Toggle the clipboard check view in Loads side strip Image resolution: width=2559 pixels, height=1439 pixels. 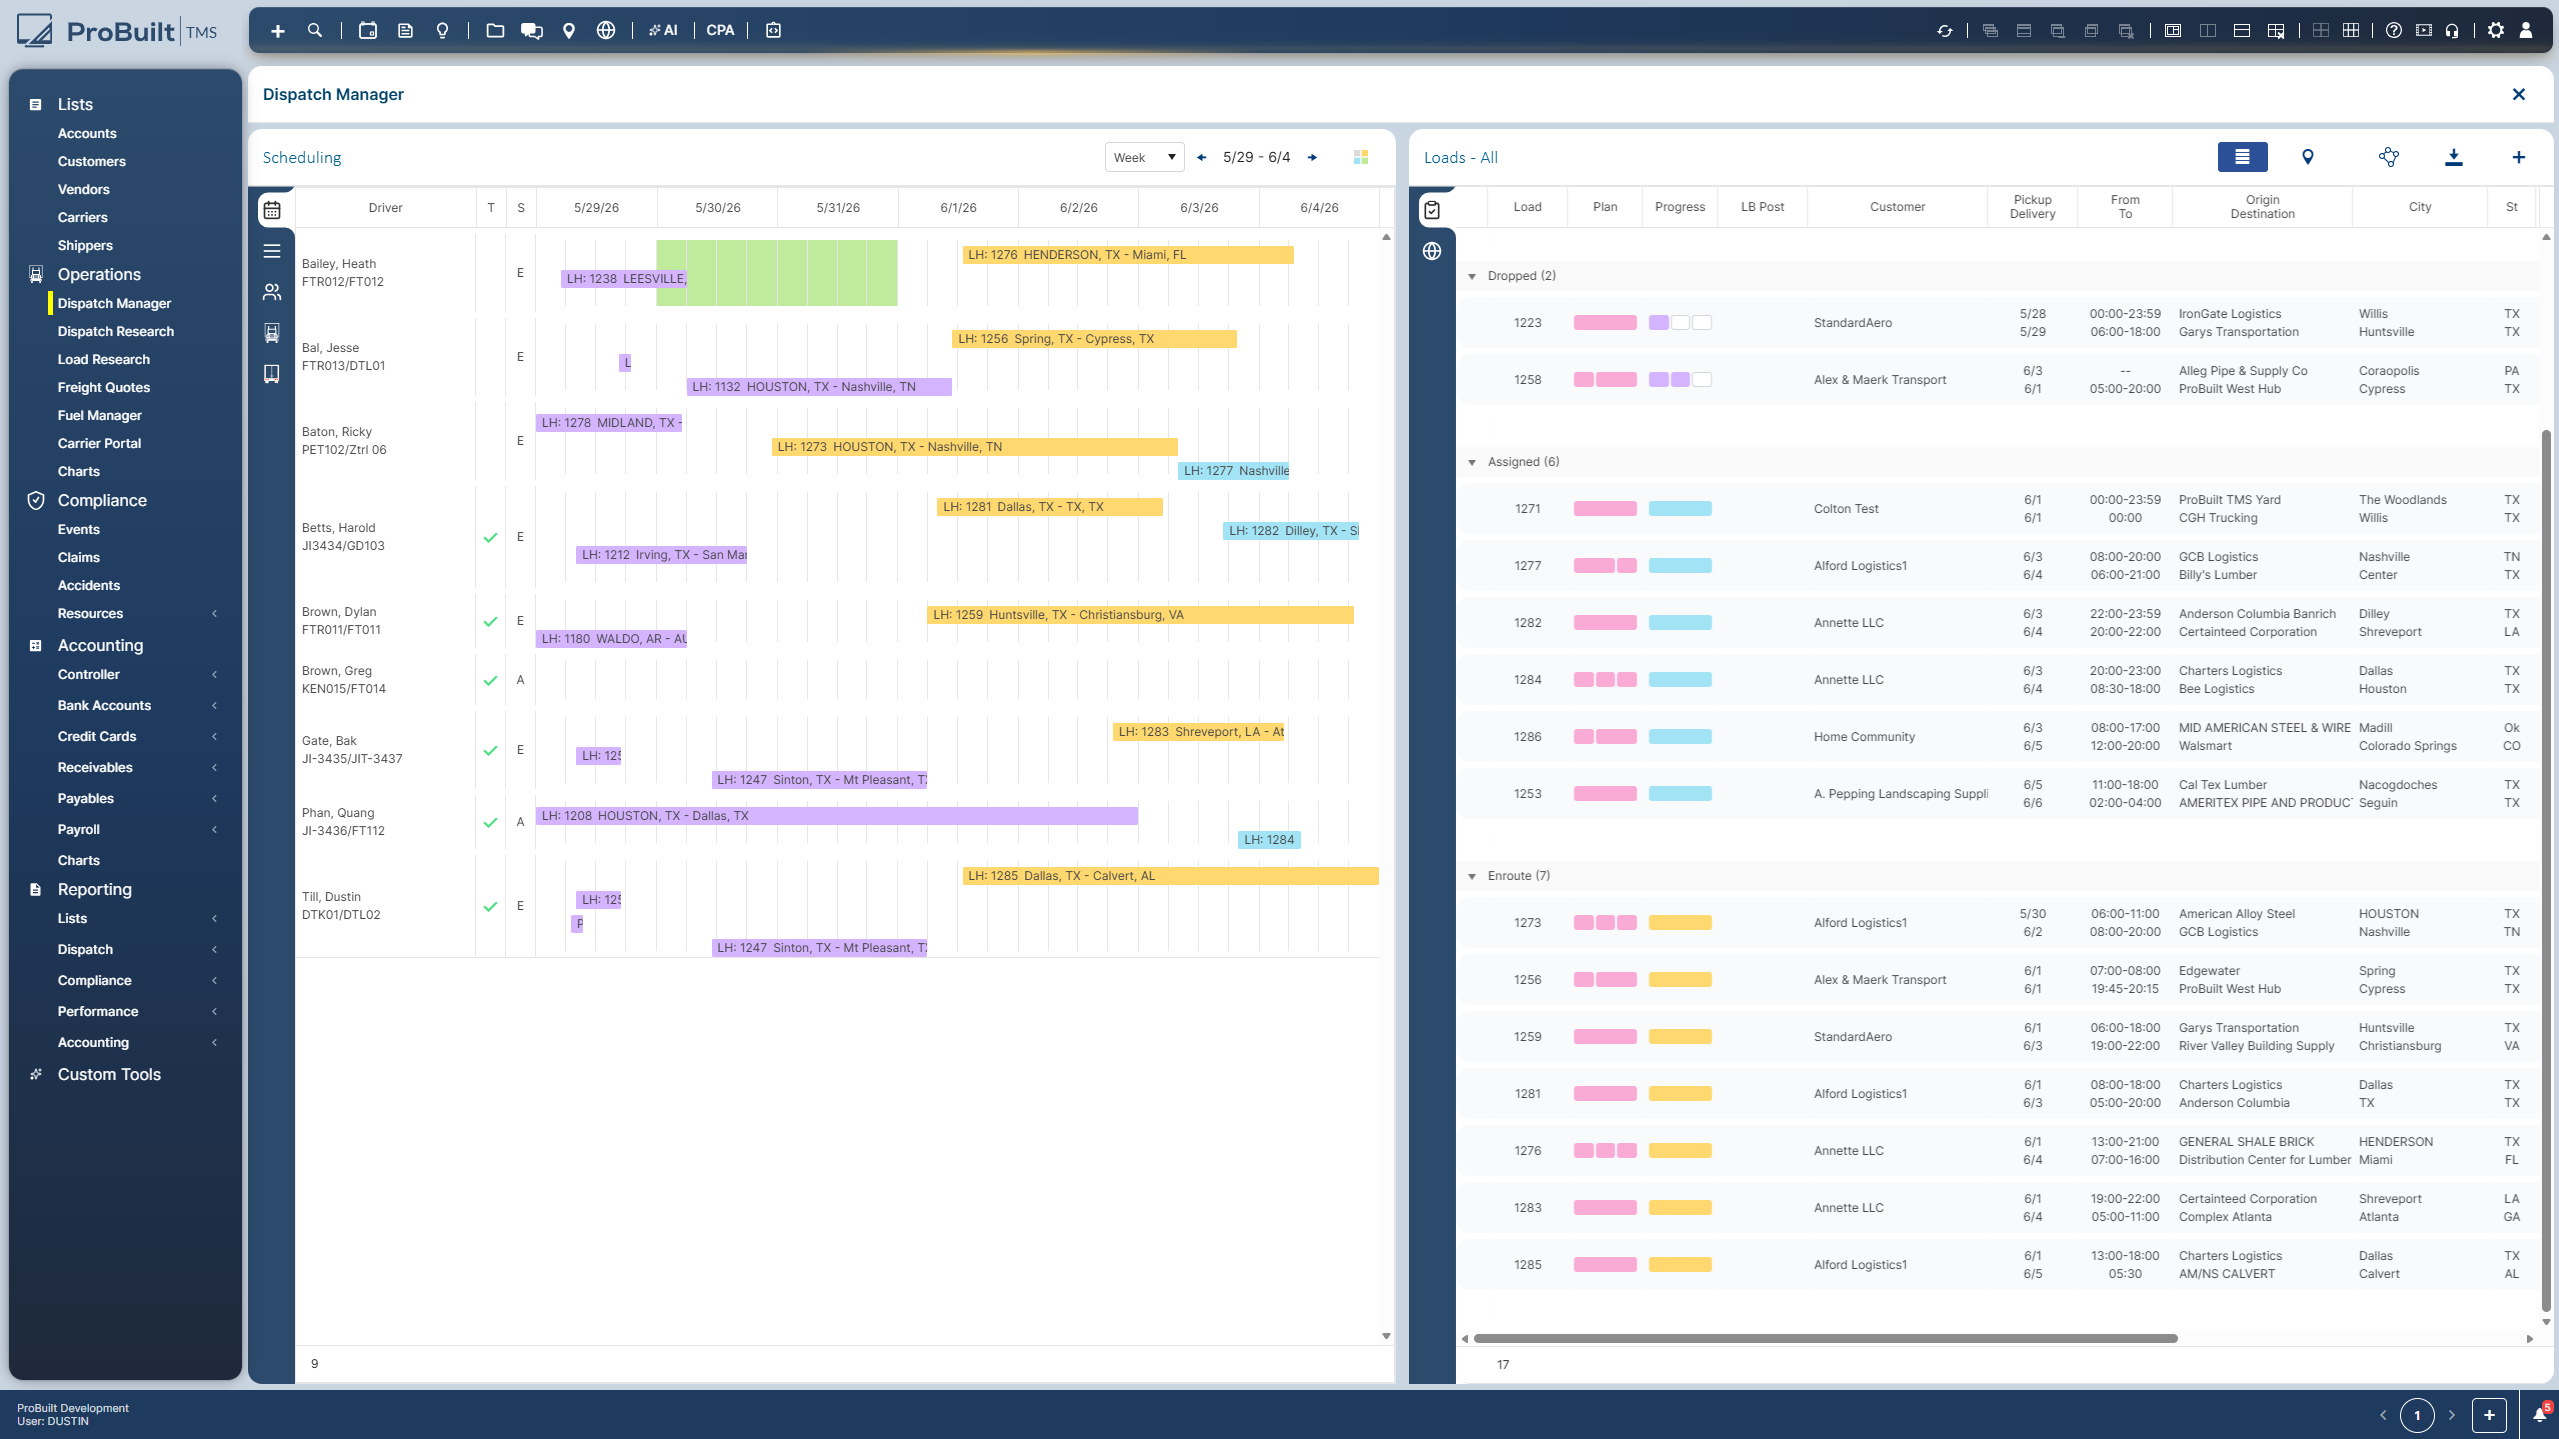[1432, 210]
